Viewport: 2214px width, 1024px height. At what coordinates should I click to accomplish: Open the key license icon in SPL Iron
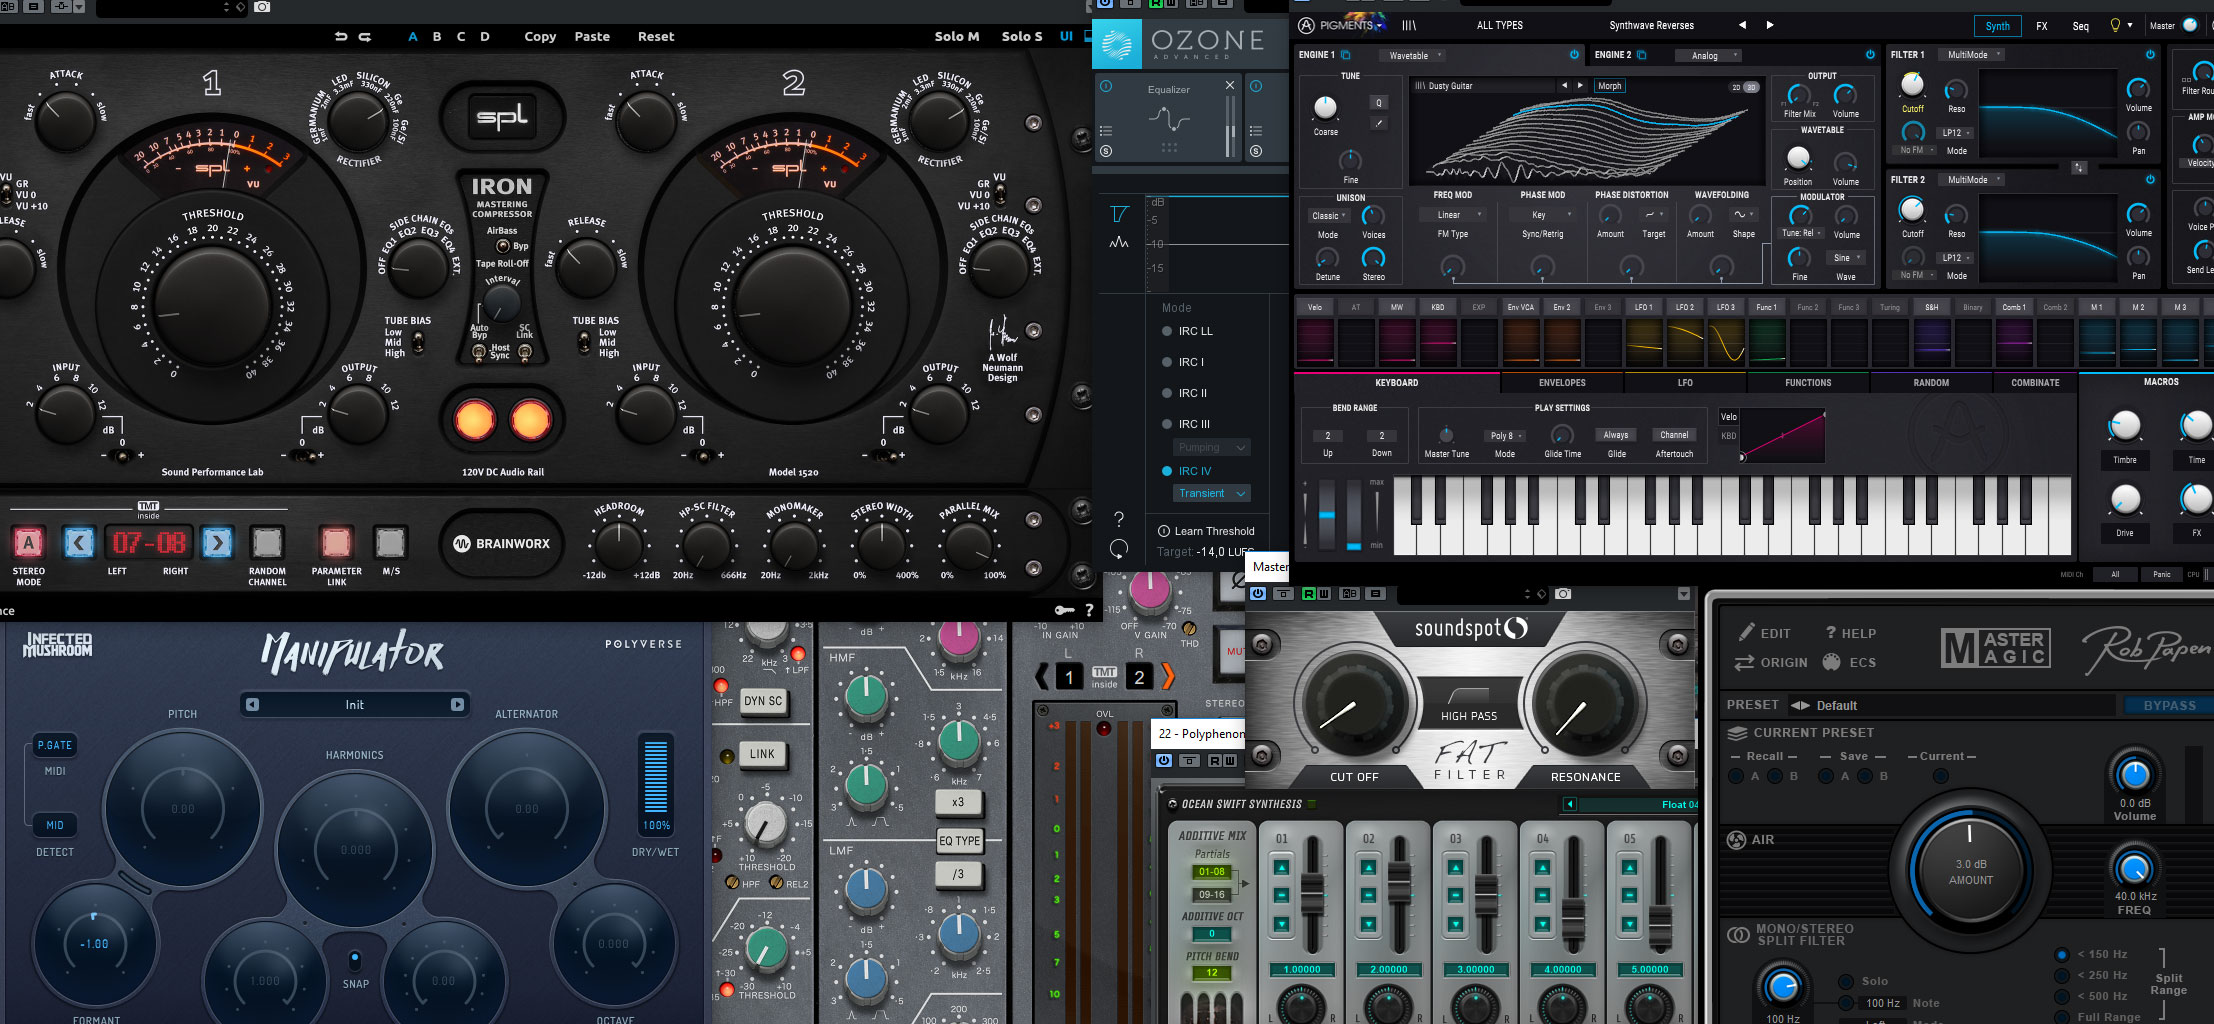1065,609
